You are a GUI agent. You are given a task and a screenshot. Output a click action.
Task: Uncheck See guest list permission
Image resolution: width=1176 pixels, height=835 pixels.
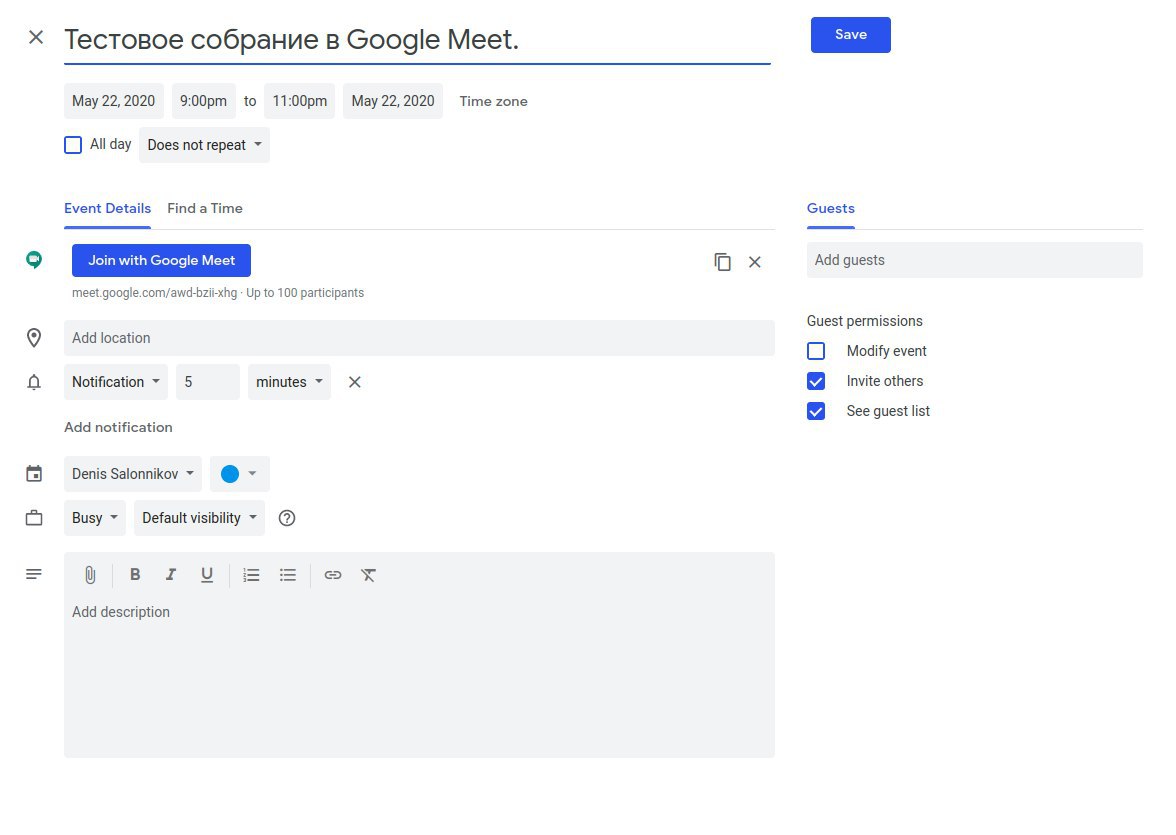816,411
